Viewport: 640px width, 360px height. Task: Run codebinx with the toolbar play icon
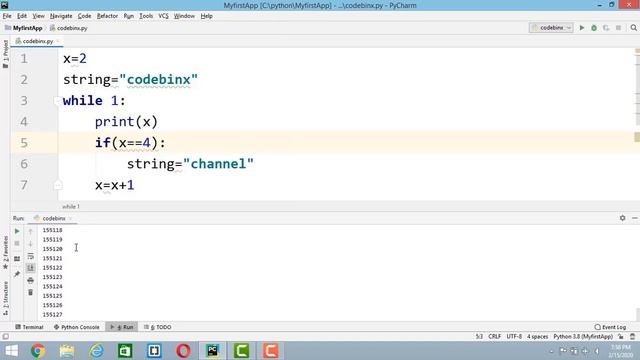582,28
